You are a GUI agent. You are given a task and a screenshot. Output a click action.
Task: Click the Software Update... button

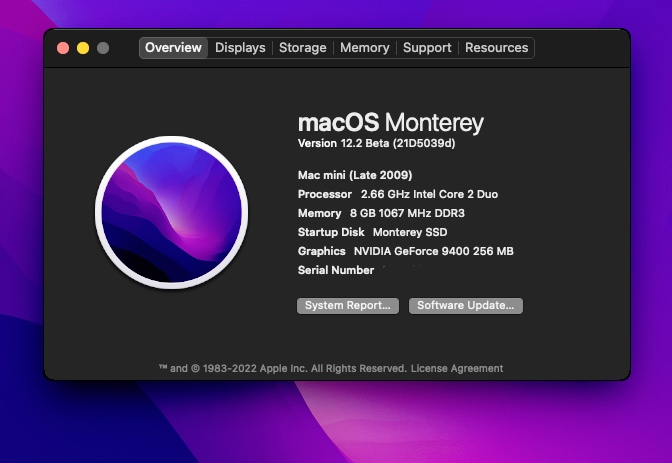[x=465, y=306]
